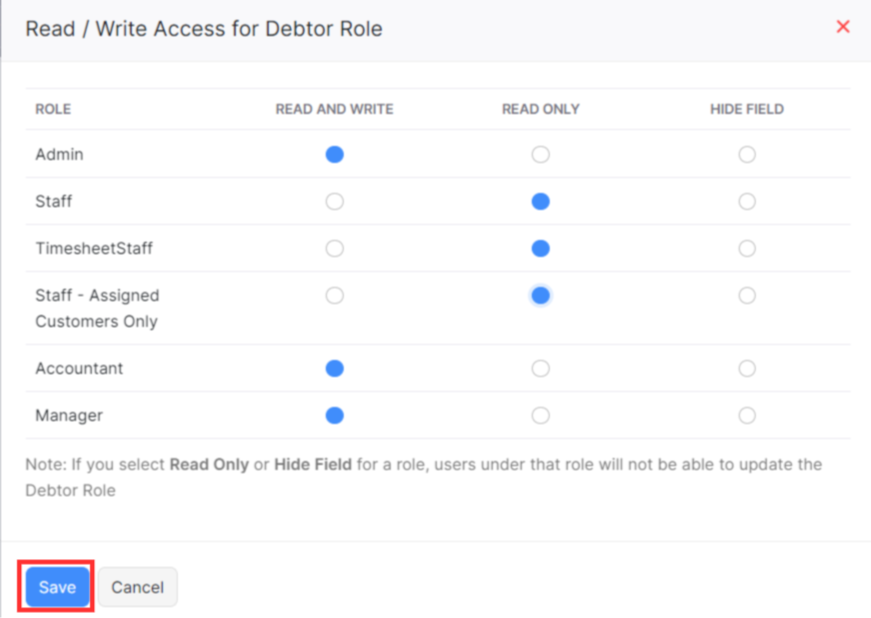
Task: Set Admin role to Read Only
Action: [540, 154]
